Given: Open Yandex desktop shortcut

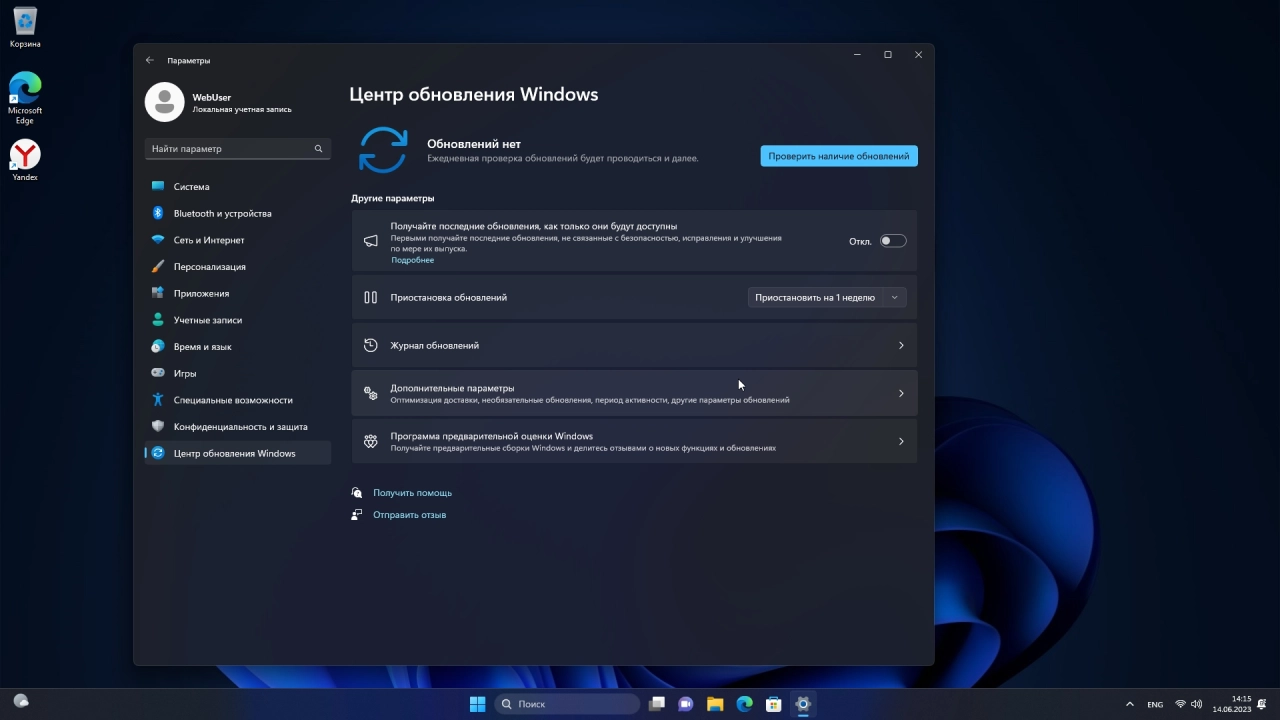Looking at the screenshot, I should 25,160.
